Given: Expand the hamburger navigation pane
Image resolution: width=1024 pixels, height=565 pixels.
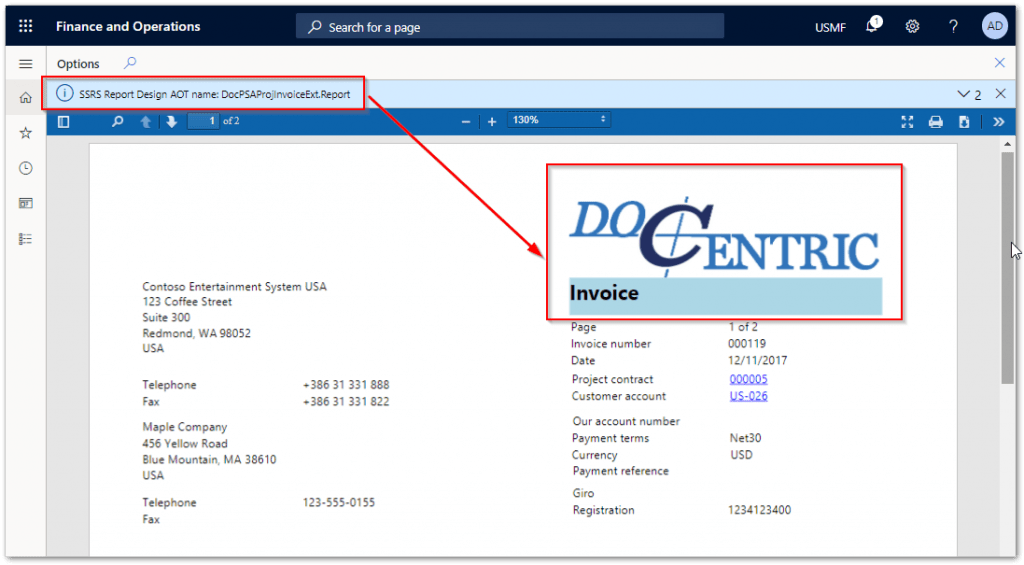Looking at the screenshot, I should click(25, 63).
